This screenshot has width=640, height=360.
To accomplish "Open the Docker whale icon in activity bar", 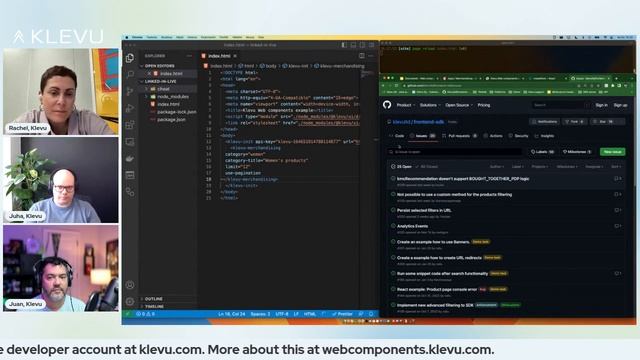I will tap(130, 158).
